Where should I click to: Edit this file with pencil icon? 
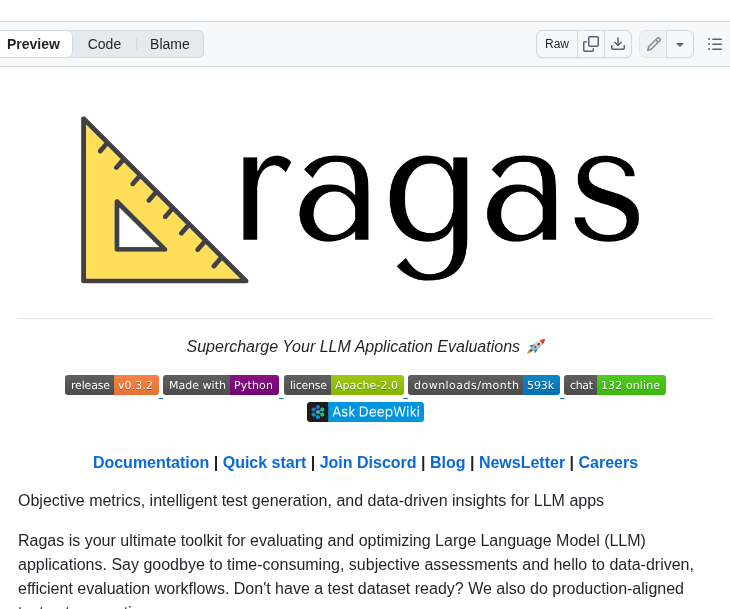pos(653,44)
